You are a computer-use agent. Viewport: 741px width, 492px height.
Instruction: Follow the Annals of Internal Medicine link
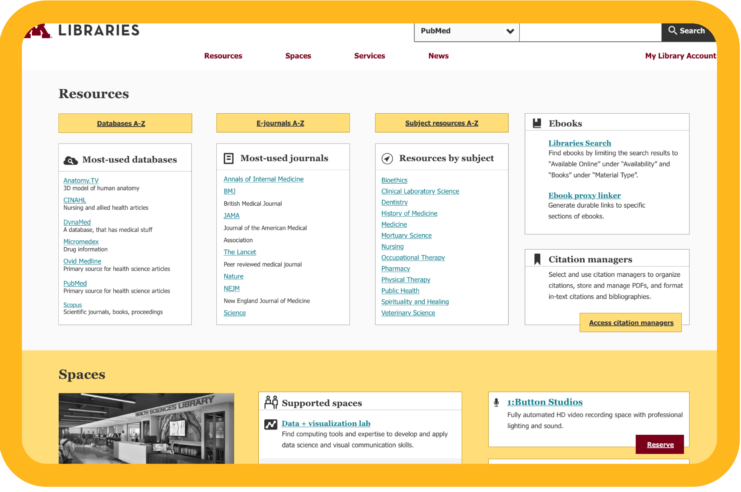[263, 179]
